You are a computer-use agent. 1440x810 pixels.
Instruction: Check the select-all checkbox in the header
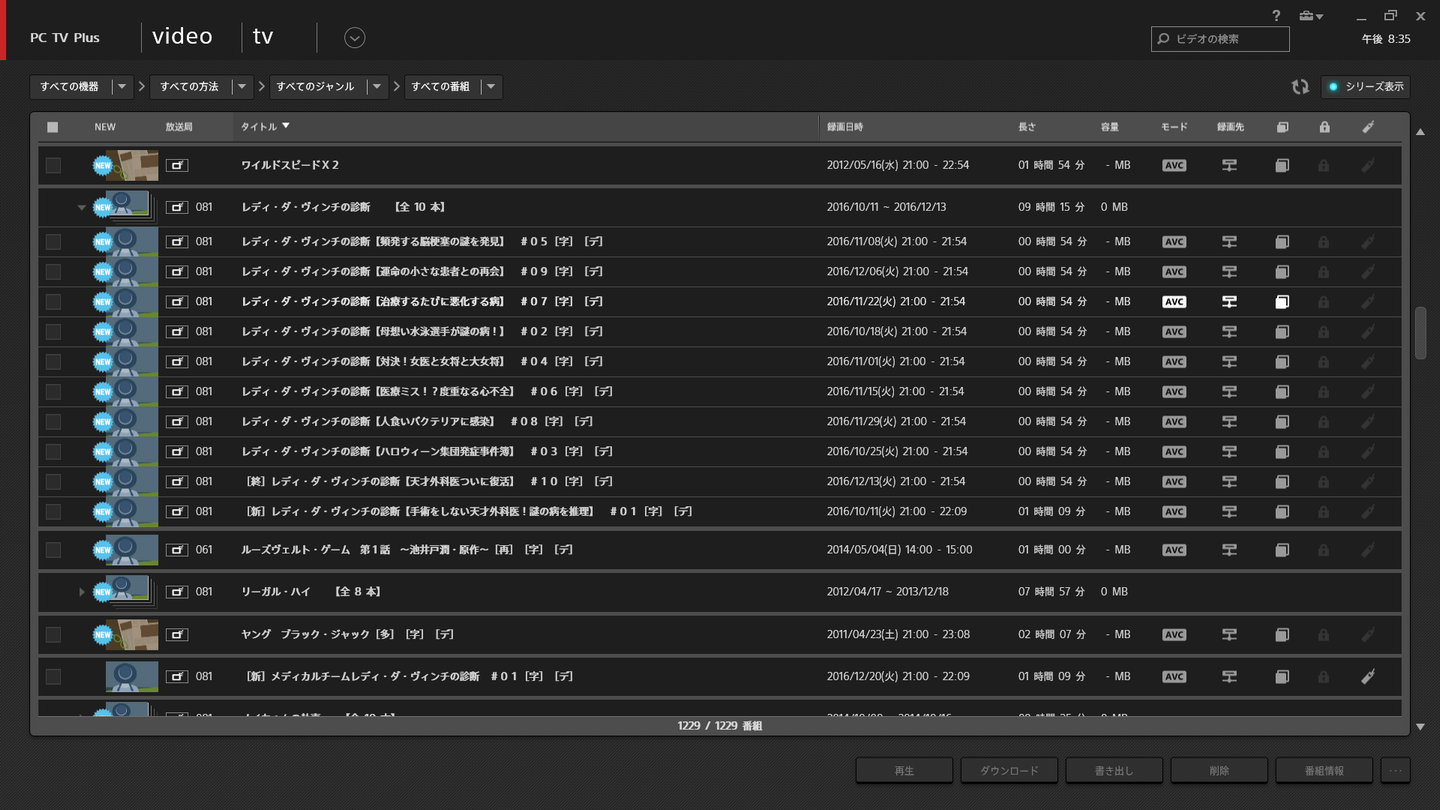pyautogui.click(x=53, y=127)
